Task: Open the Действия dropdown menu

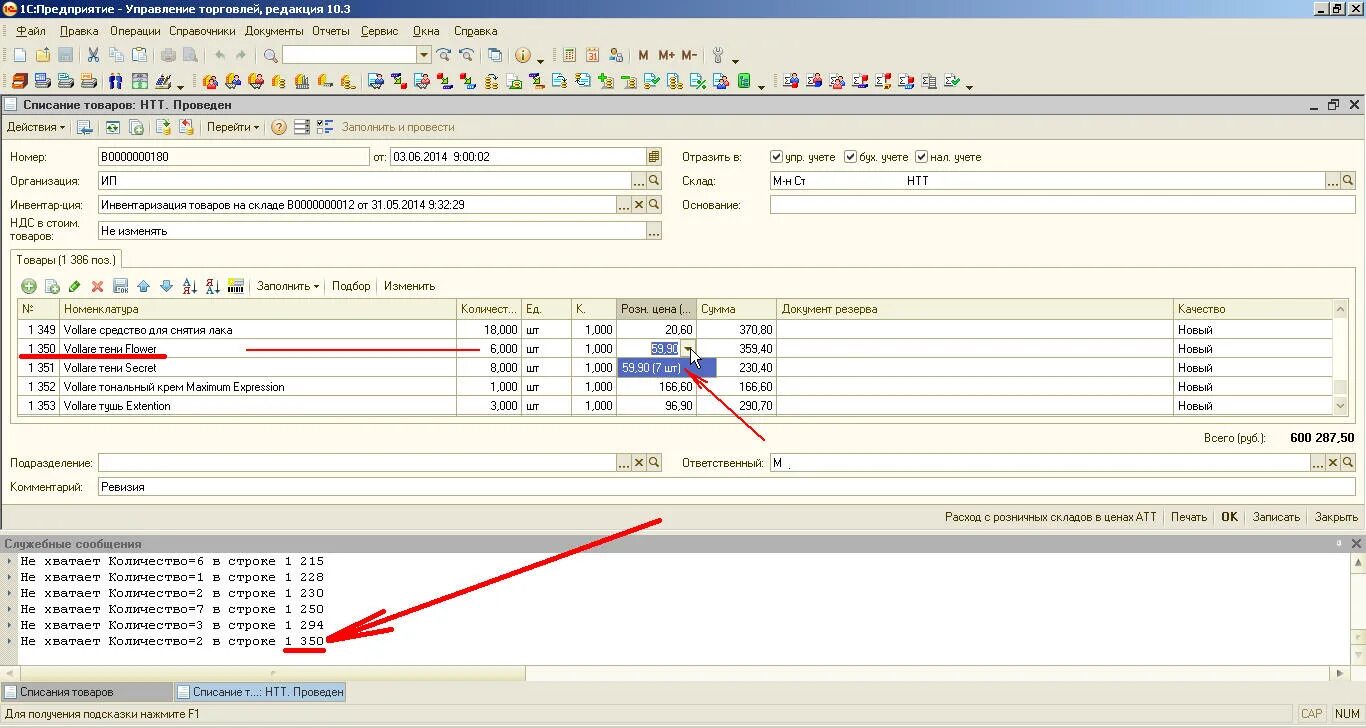Action: [35, 127]
